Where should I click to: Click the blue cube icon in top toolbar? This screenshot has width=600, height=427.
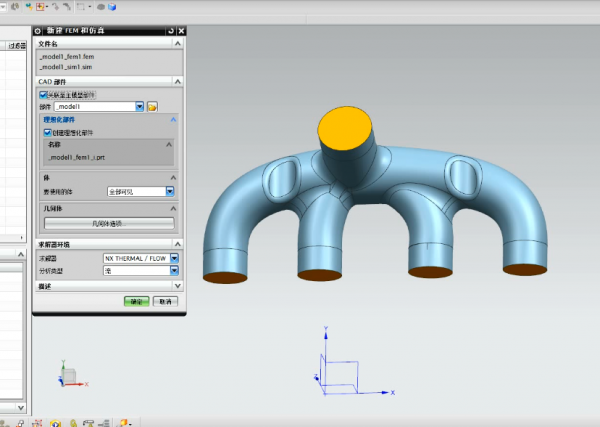point(113,7)
